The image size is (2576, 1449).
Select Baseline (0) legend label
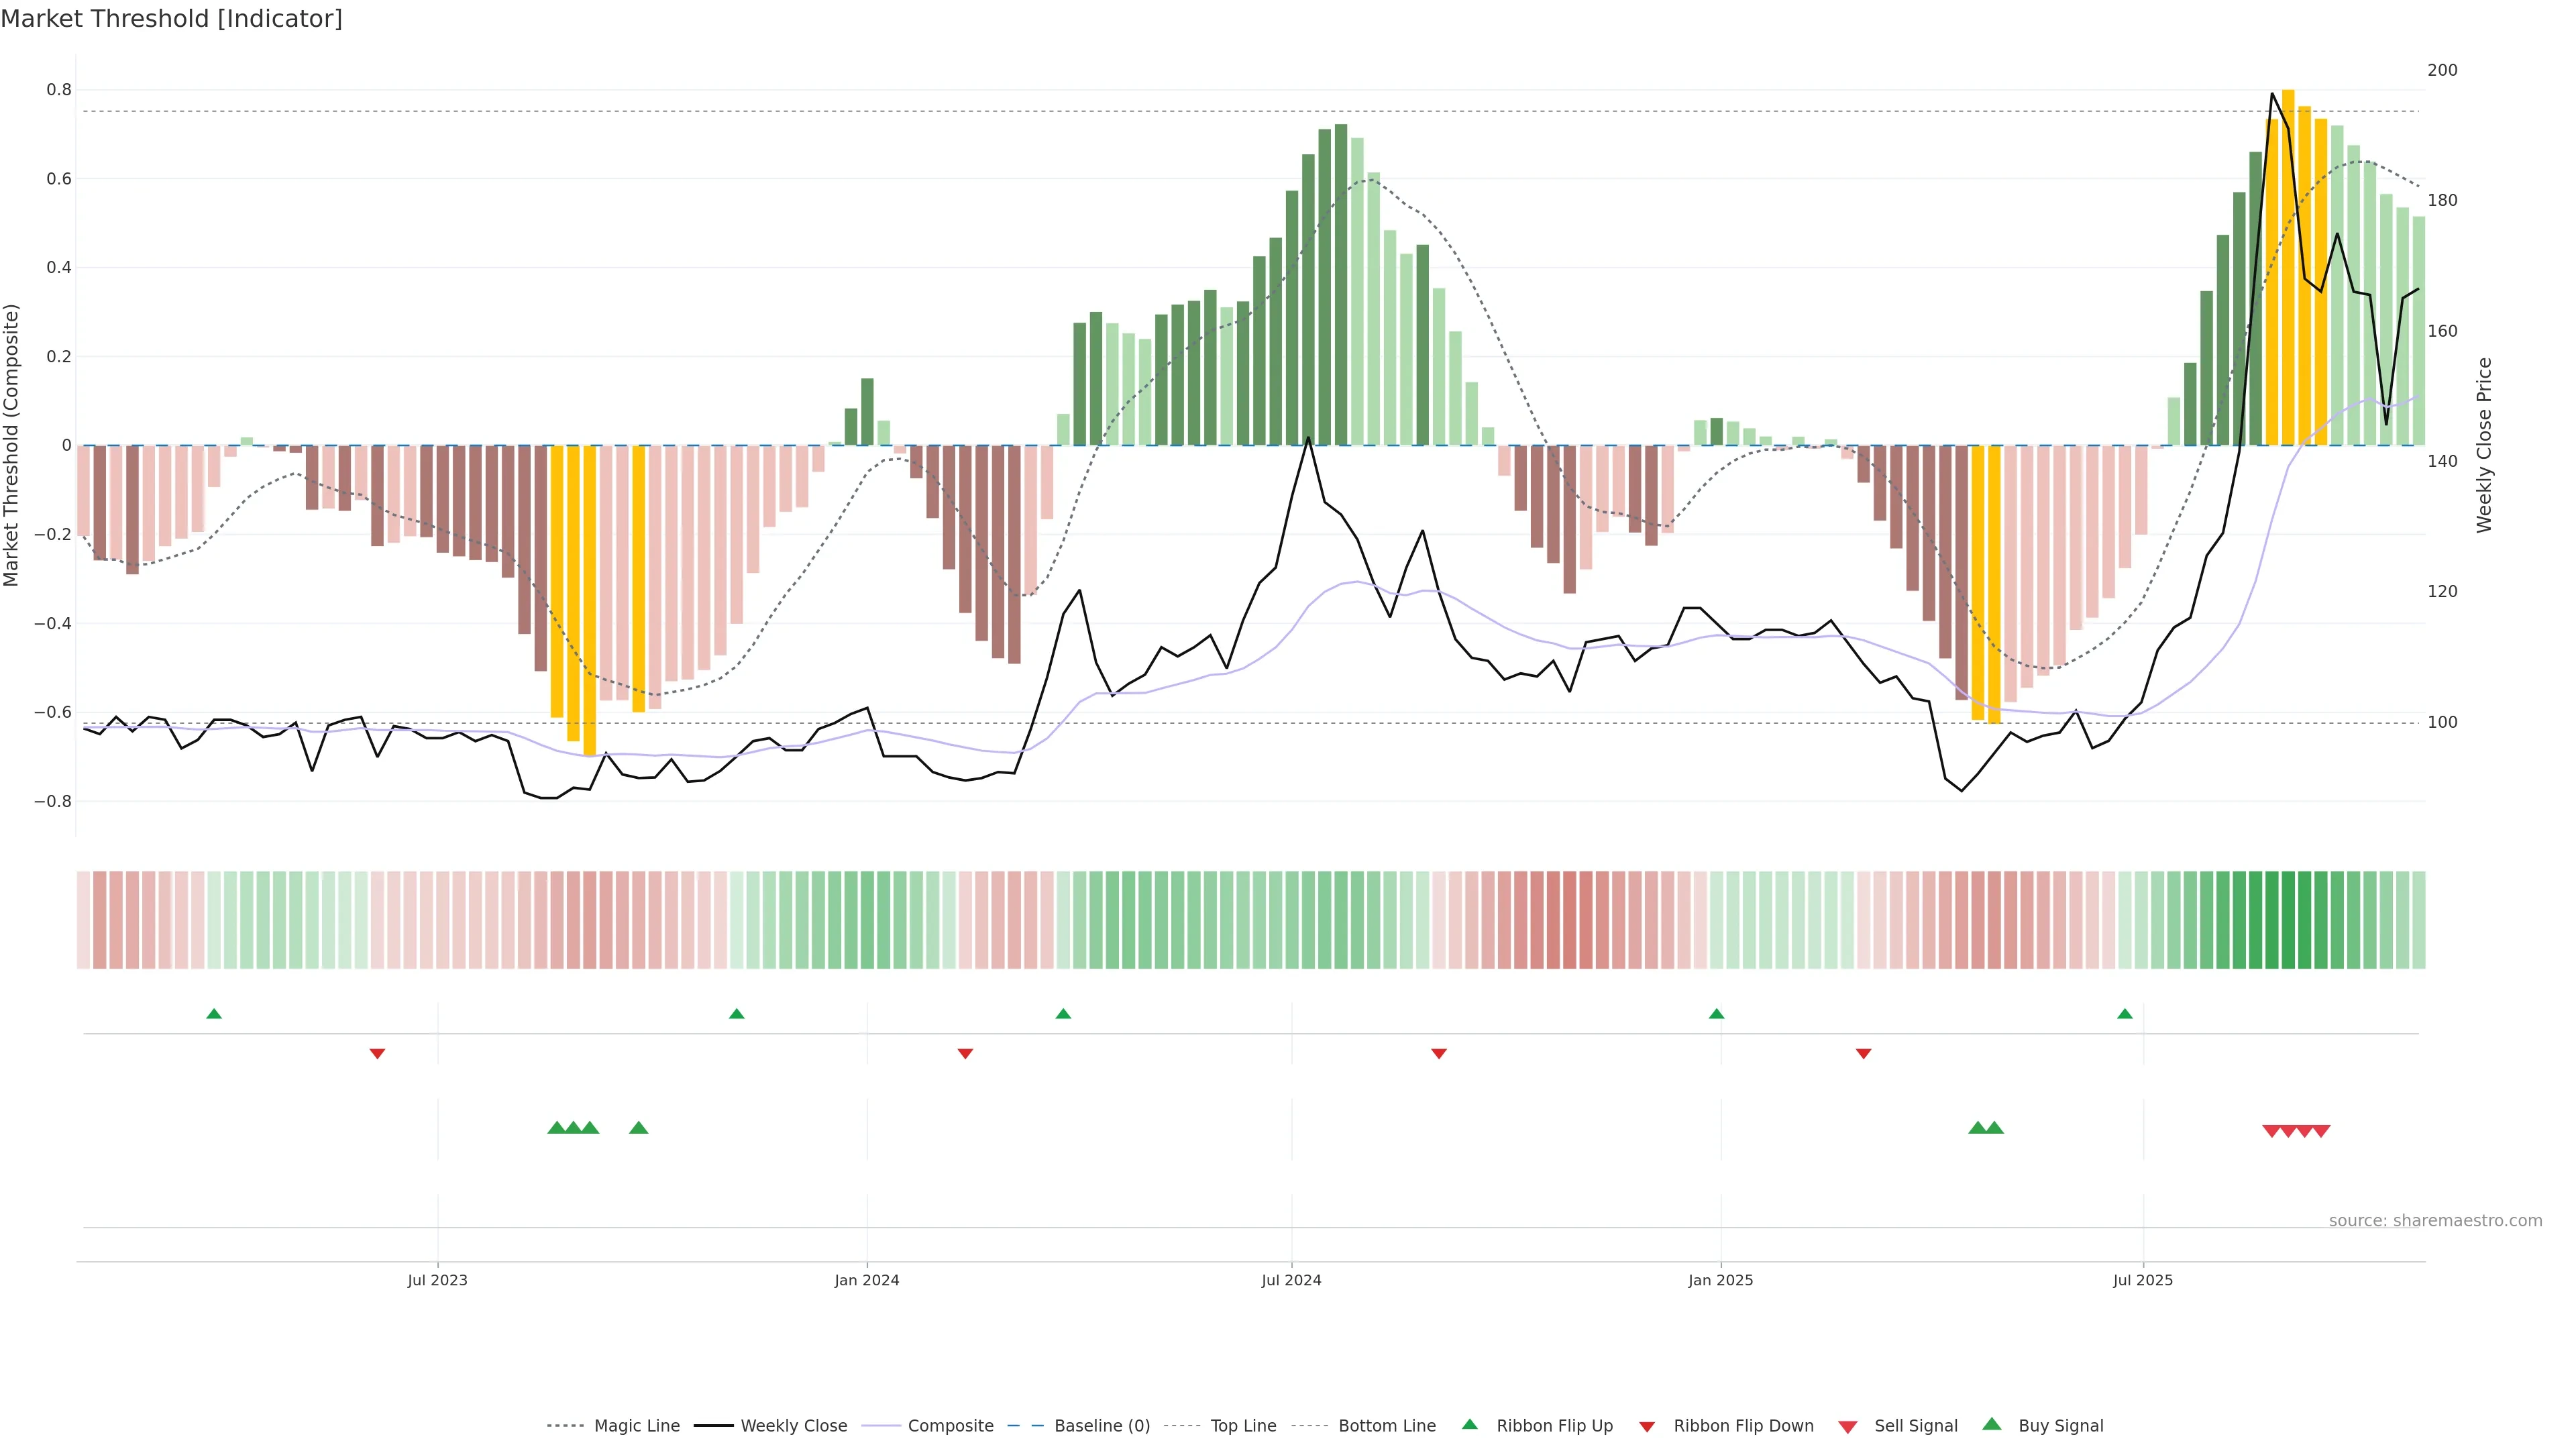1102,1426
